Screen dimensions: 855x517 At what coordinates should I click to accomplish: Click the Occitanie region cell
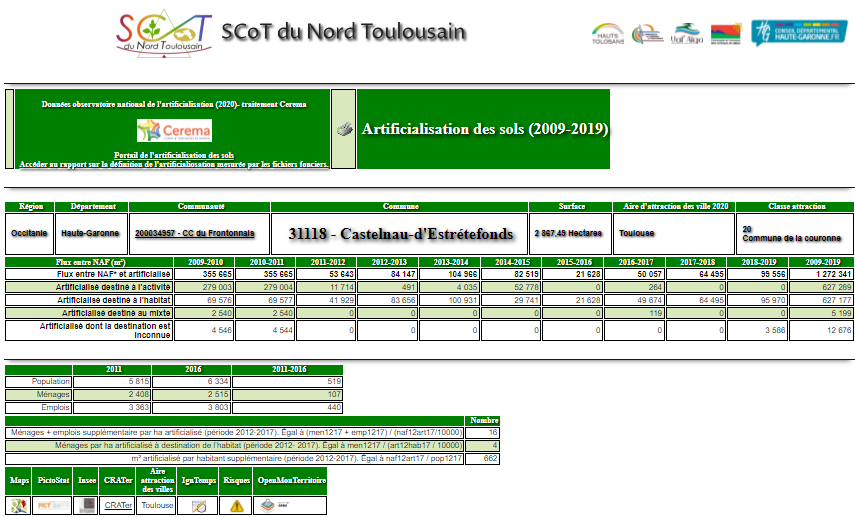click(29, 234)
